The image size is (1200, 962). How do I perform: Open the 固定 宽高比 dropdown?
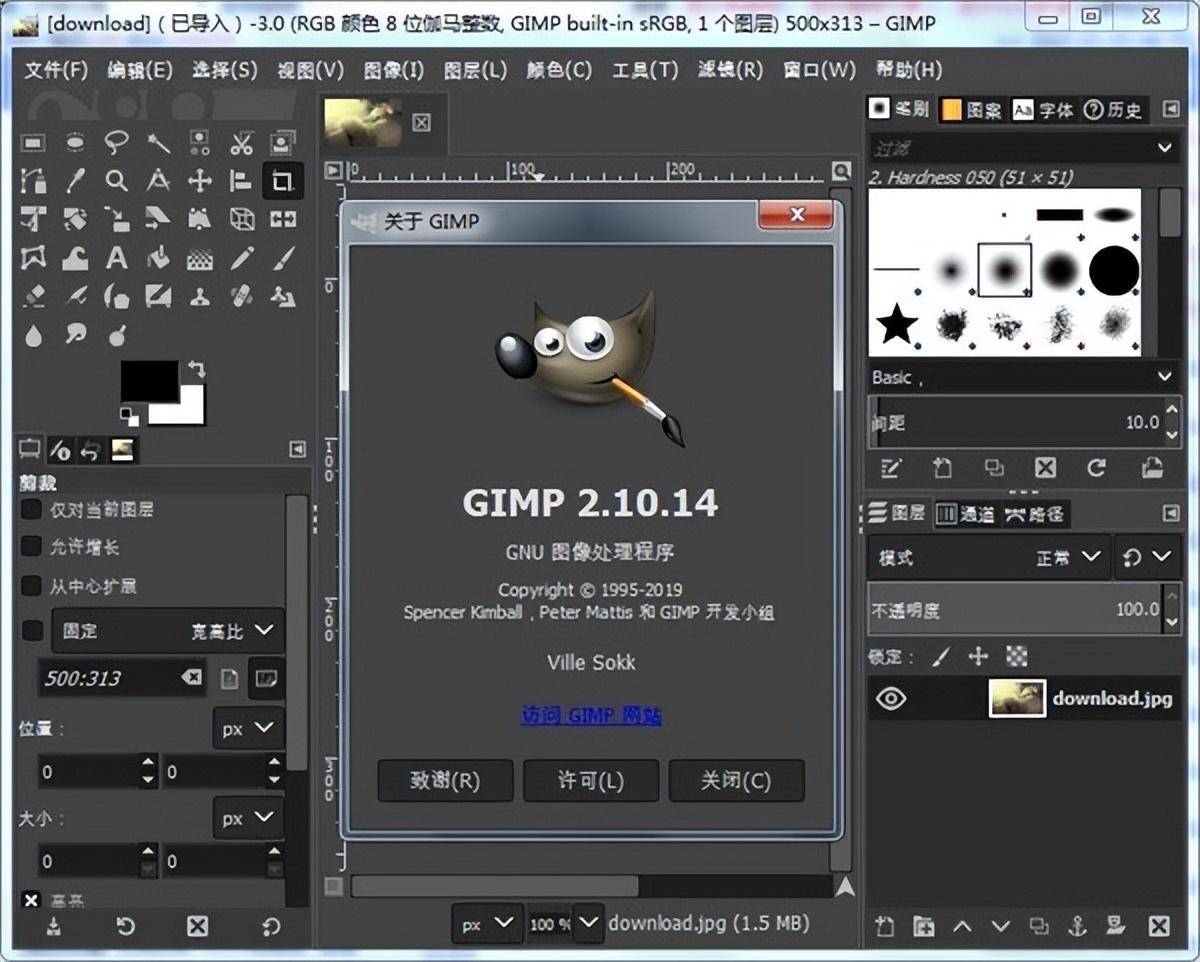[x=168, y=630]
